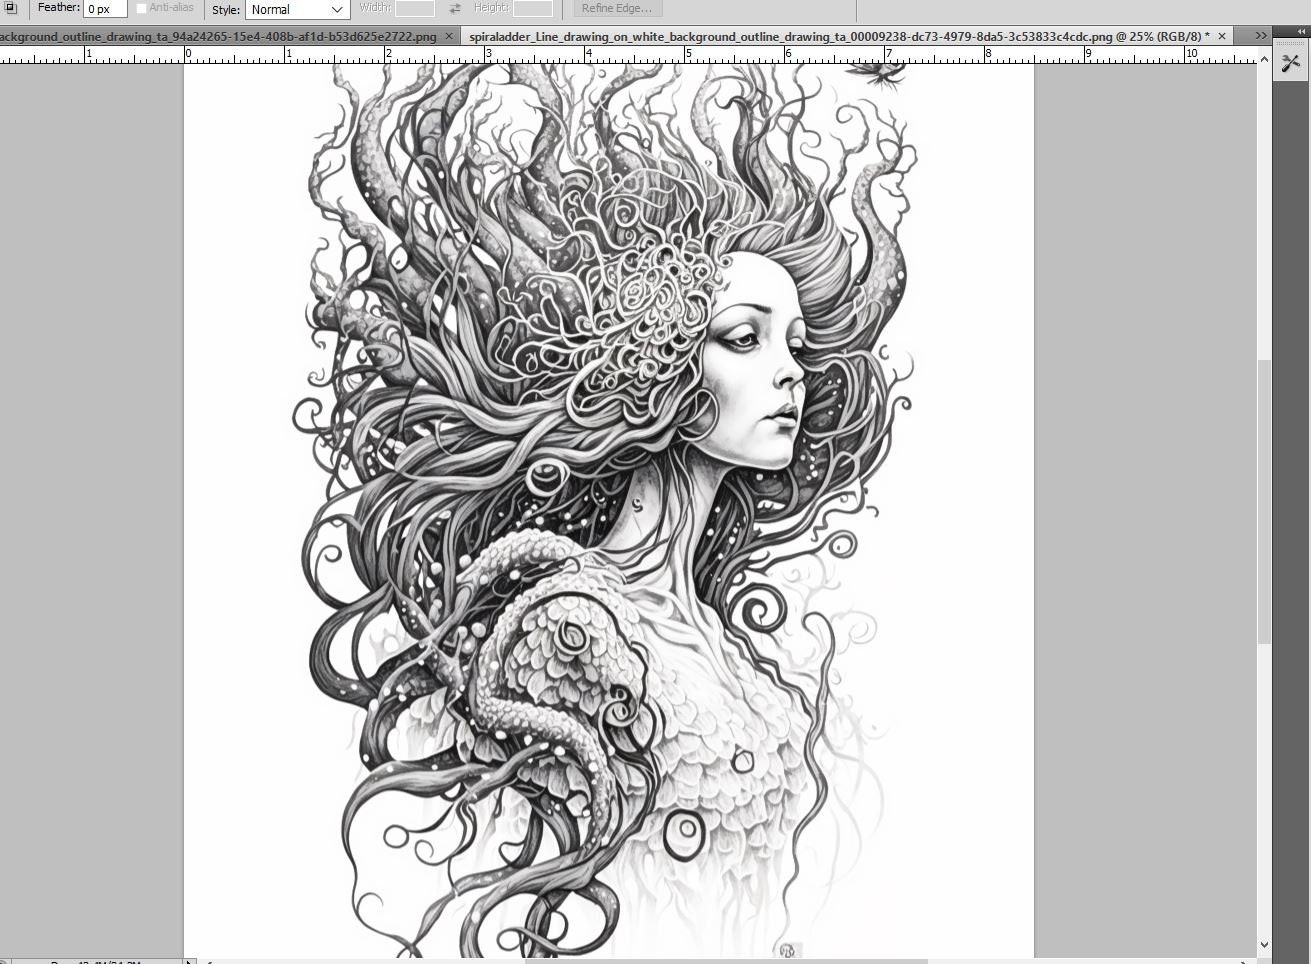Show hidden document tabs via the >> overflow arrow
The height and width of the screenshot is (964, 1311).
pos(1260,36)
